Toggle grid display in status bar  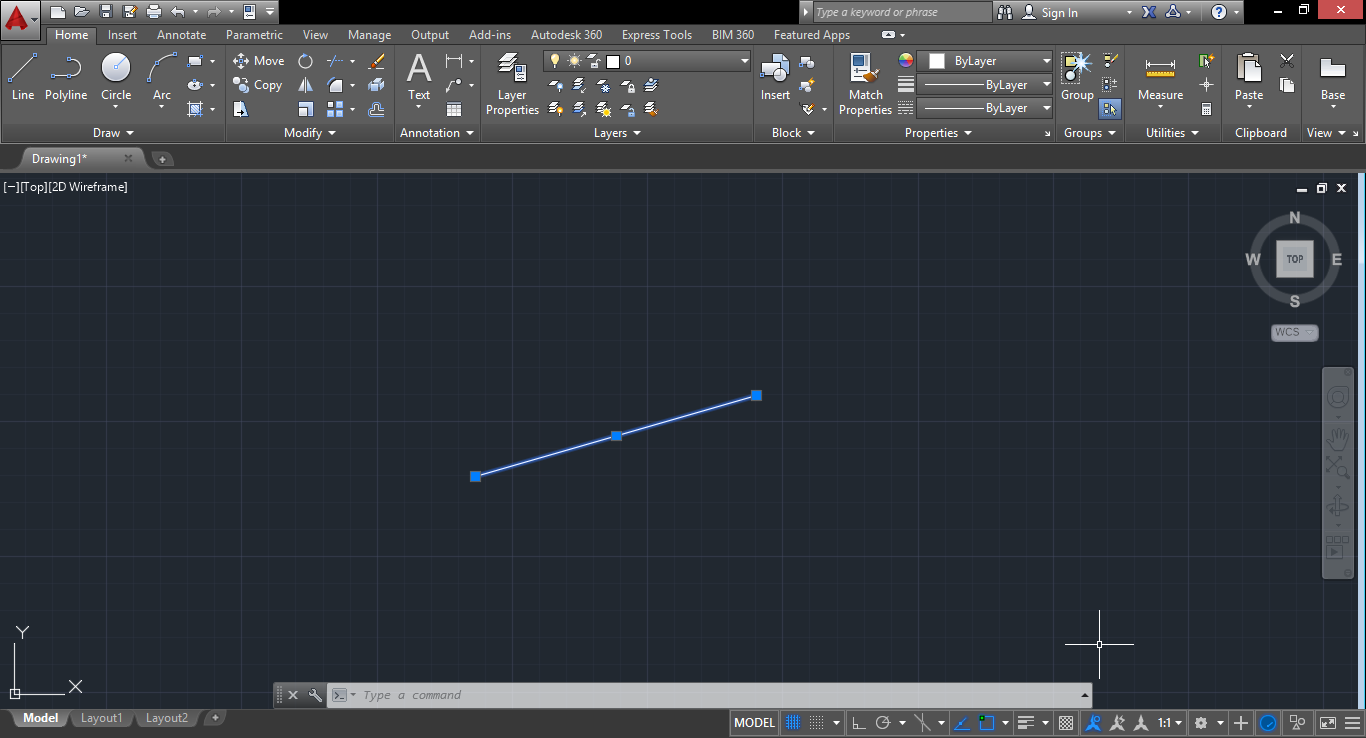[x=793, y=723]
